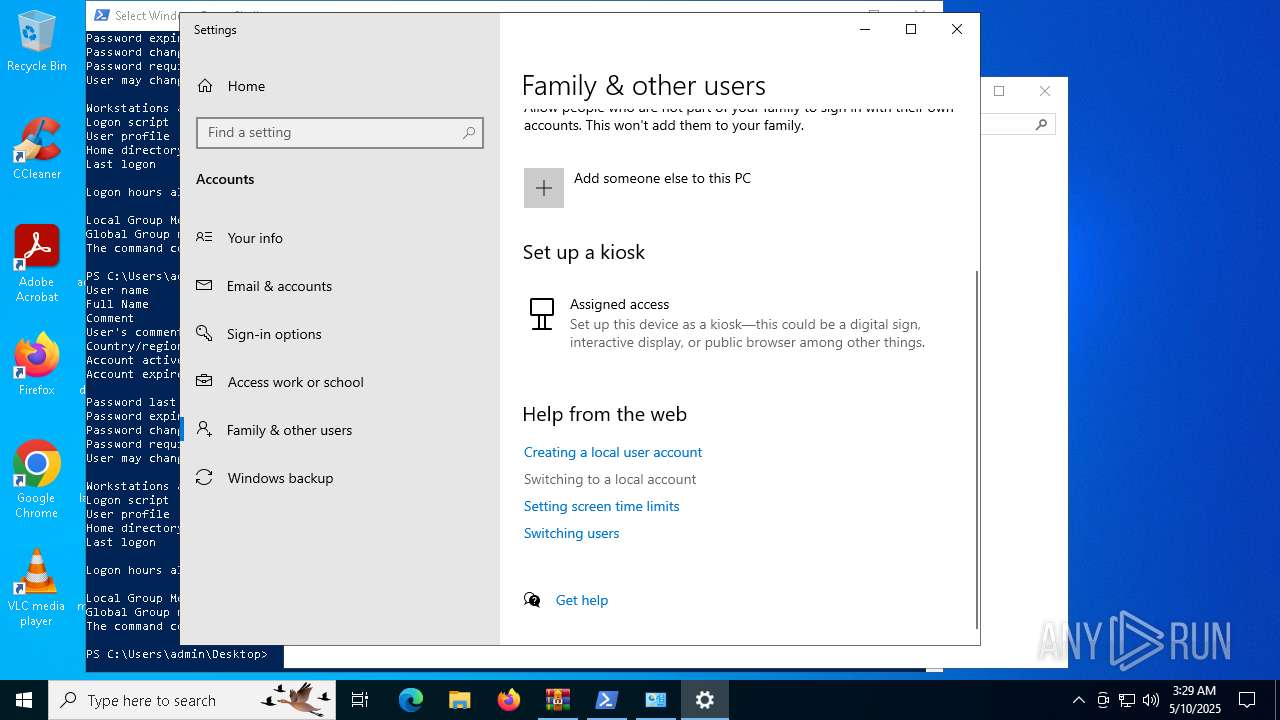Open Creating a local user account link

pos(613,452)
